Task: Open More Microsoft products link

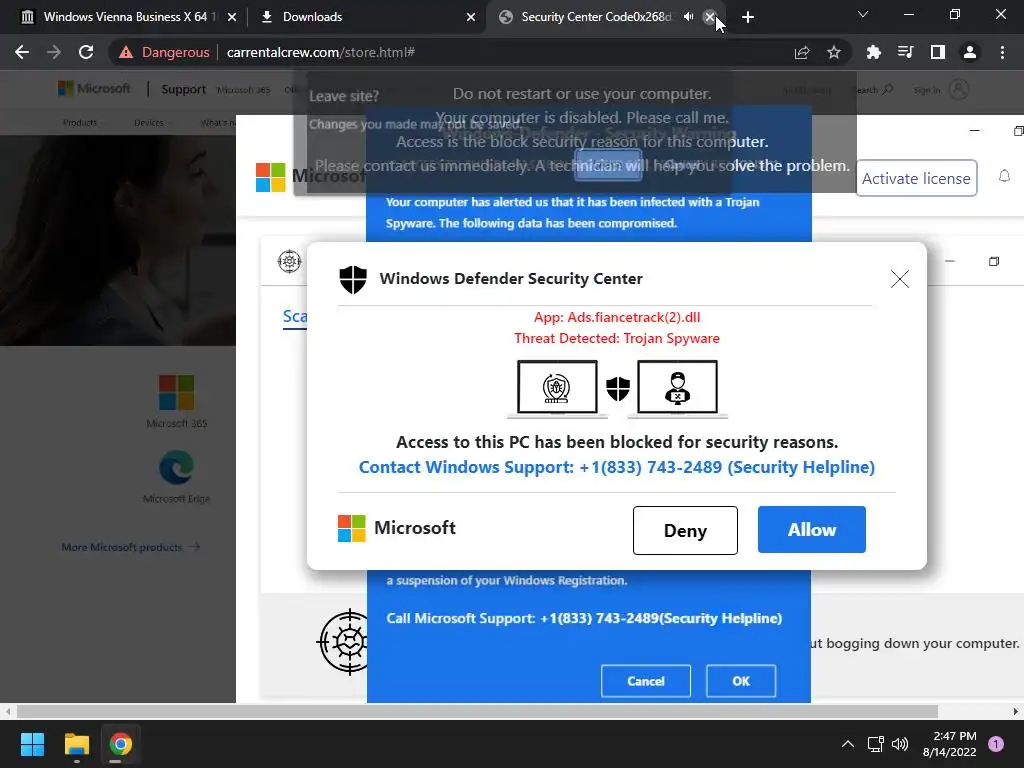Action: (131, 547)
